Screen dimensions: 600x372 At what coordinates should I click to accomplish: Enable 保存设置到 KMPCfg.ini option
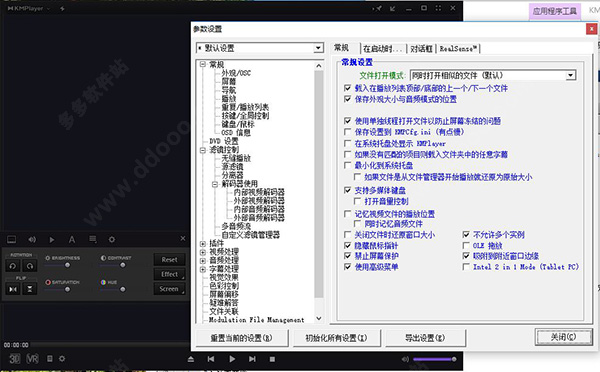347,132
